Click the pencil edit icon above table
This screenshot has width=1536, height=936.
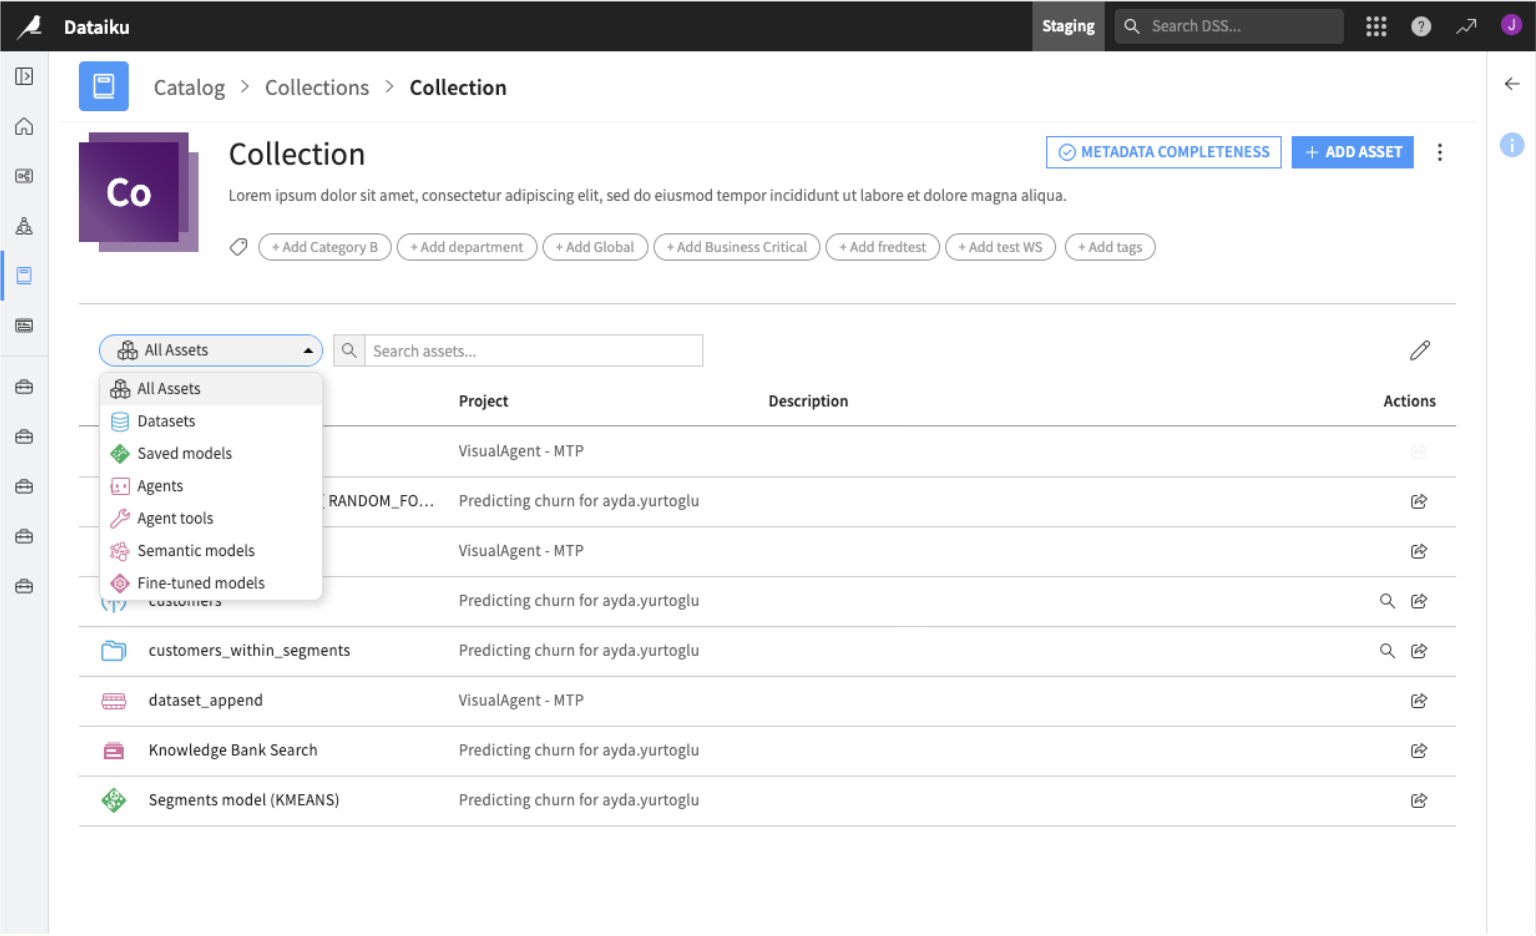coord(1420,350)
